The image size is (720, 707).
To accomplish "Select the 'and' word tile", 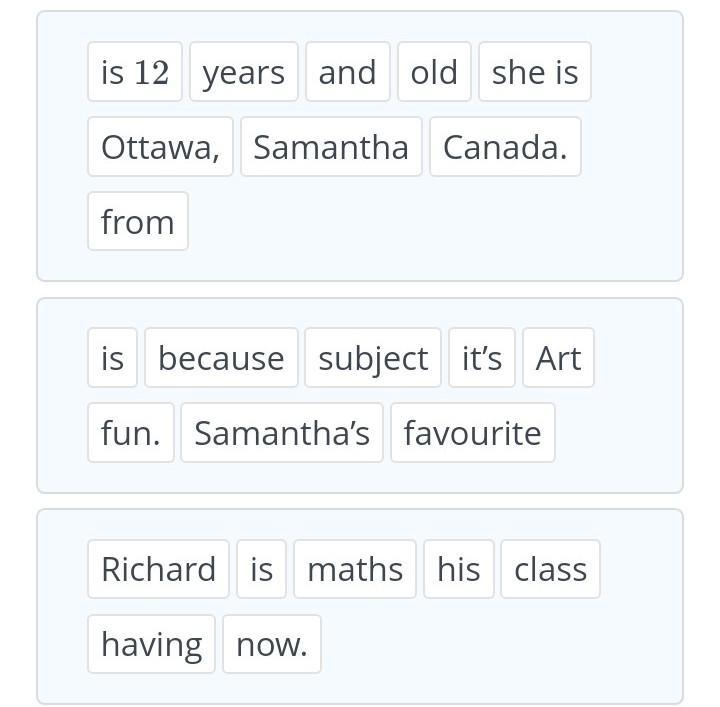I will 348,72.
